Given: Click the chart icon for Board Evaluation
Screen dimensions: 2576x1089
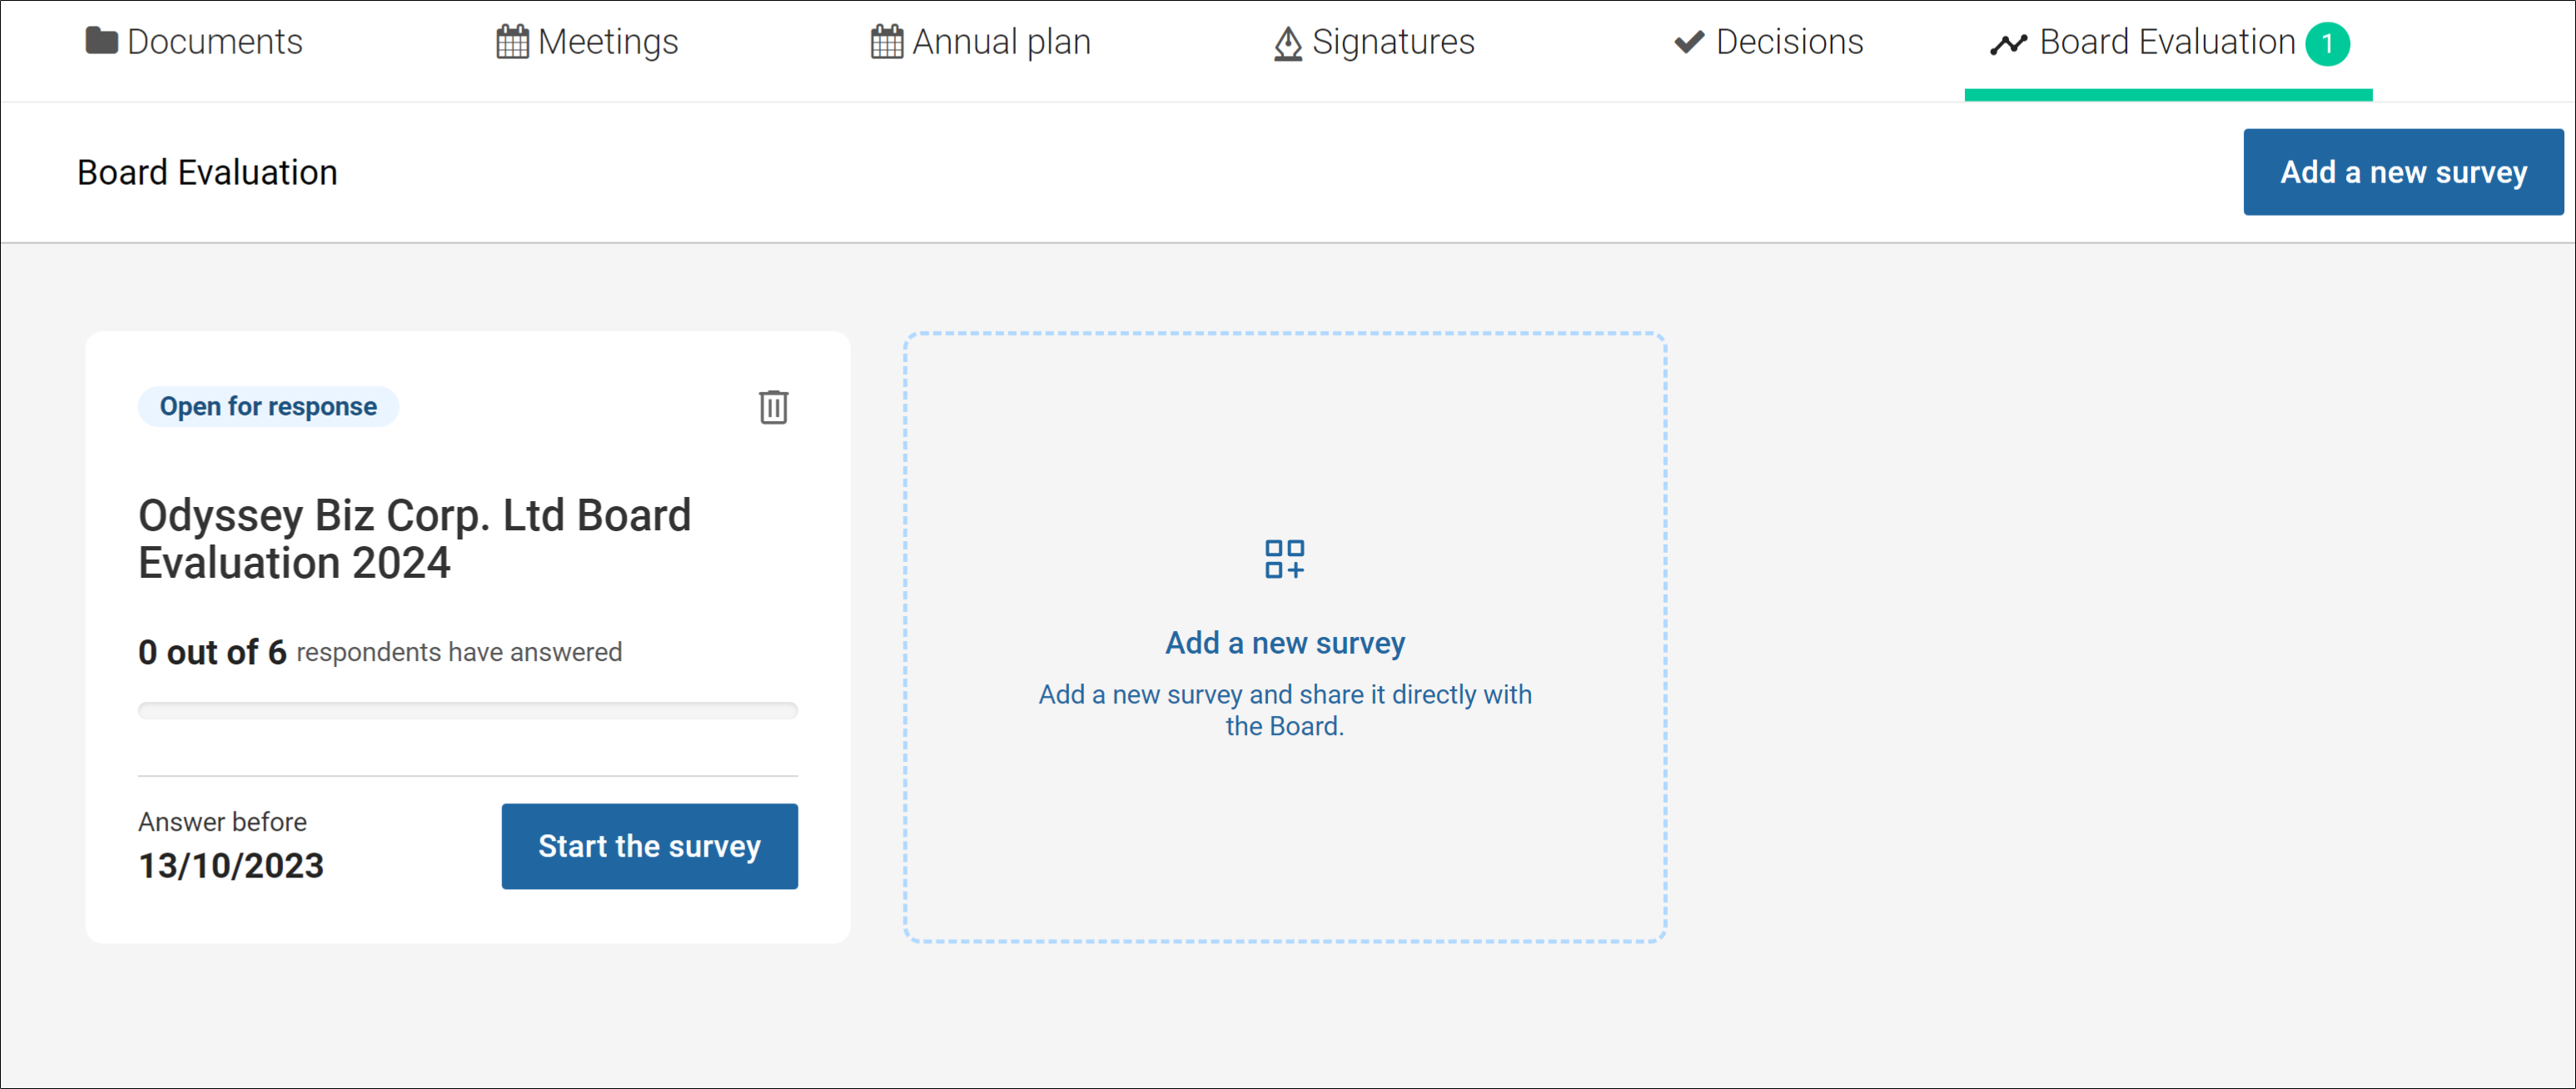Looking at the screenshot, I should [x=2010, y=42].
